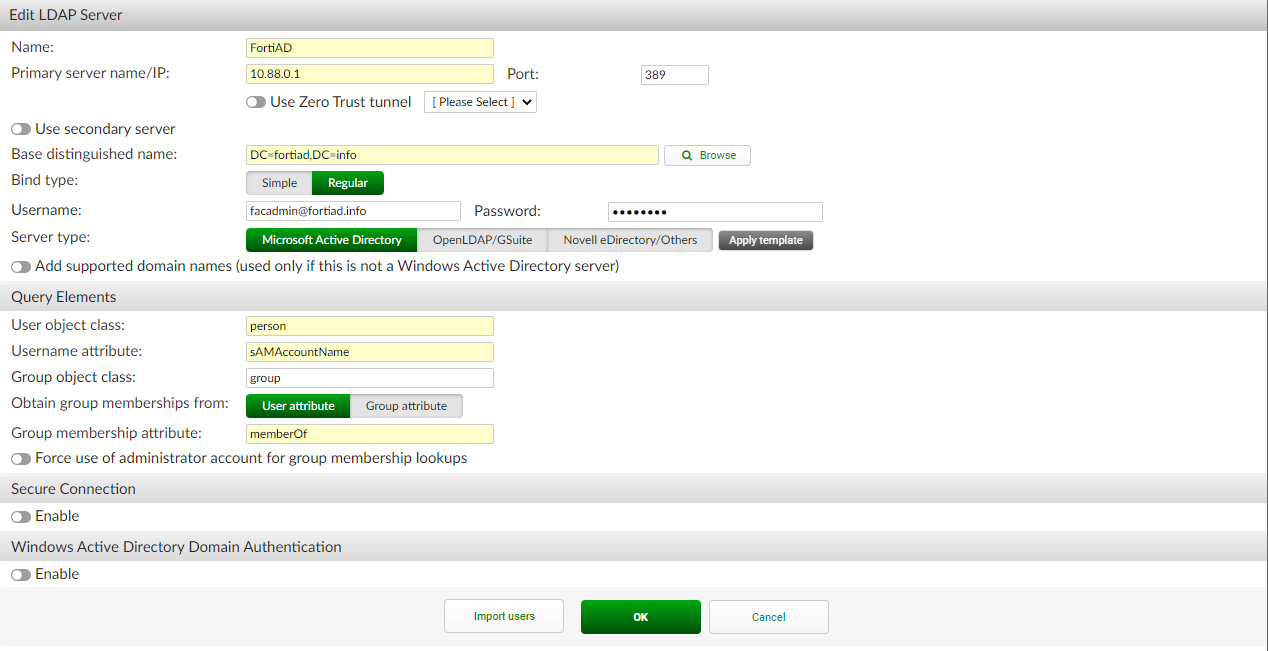Viewport: 1268px width, 651px height.
Task: Click the Base distinguished name label
Action: pyautogui.click(x=94, y=154)
